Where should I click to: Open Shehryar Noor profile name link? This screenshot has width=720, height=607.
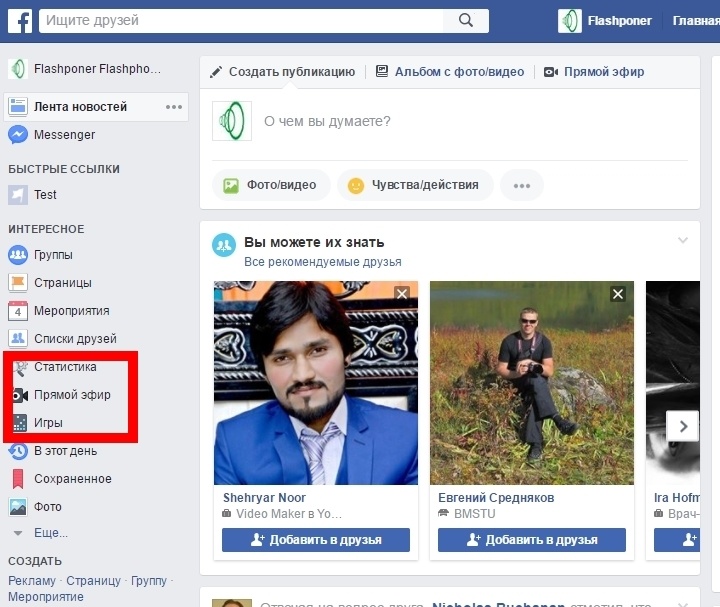click(264, 498)
